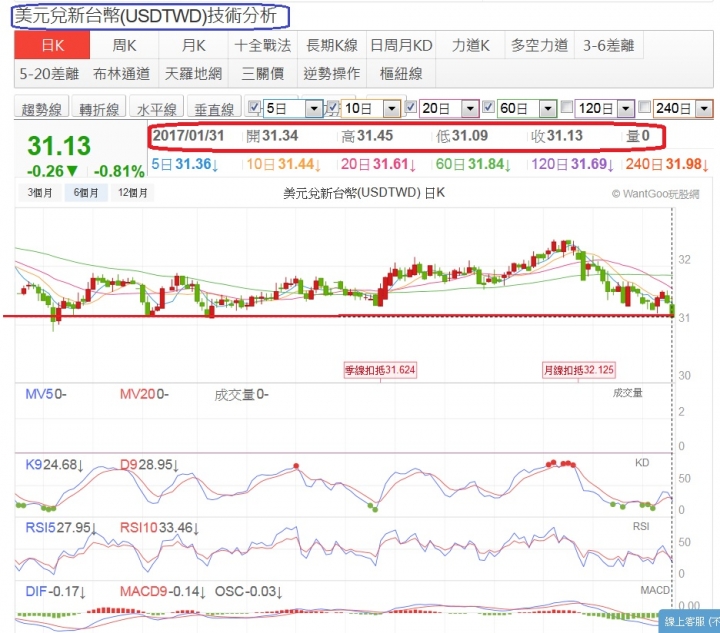
Task: Open the 5-20差離 tab
Action: click(49, 73)
